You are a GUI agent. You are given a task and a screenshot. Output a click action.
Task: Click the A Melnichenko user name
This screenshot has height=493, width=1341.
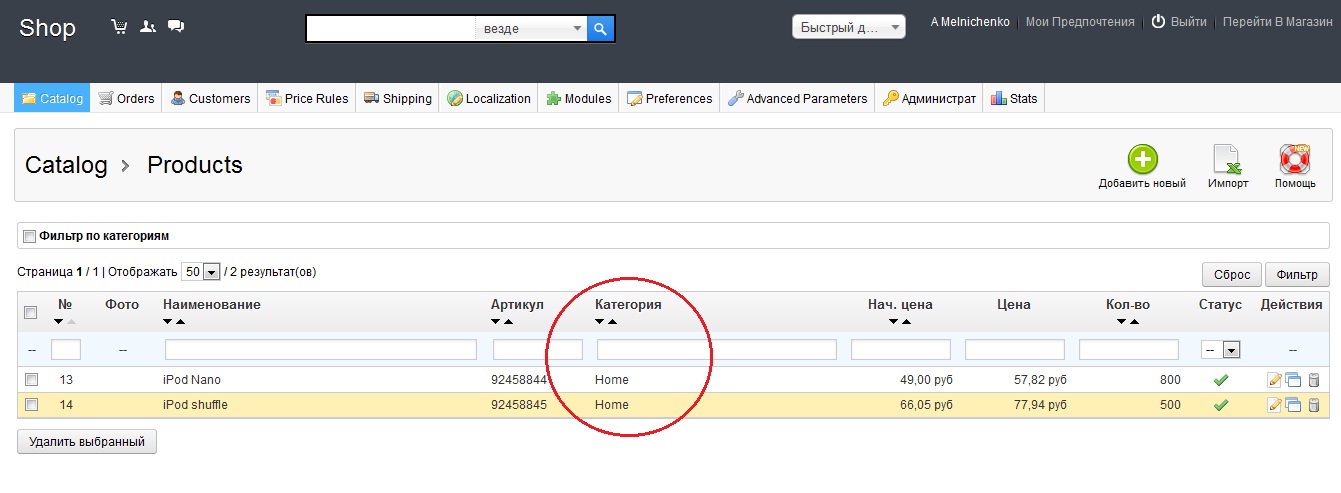[x=970, y=21]
